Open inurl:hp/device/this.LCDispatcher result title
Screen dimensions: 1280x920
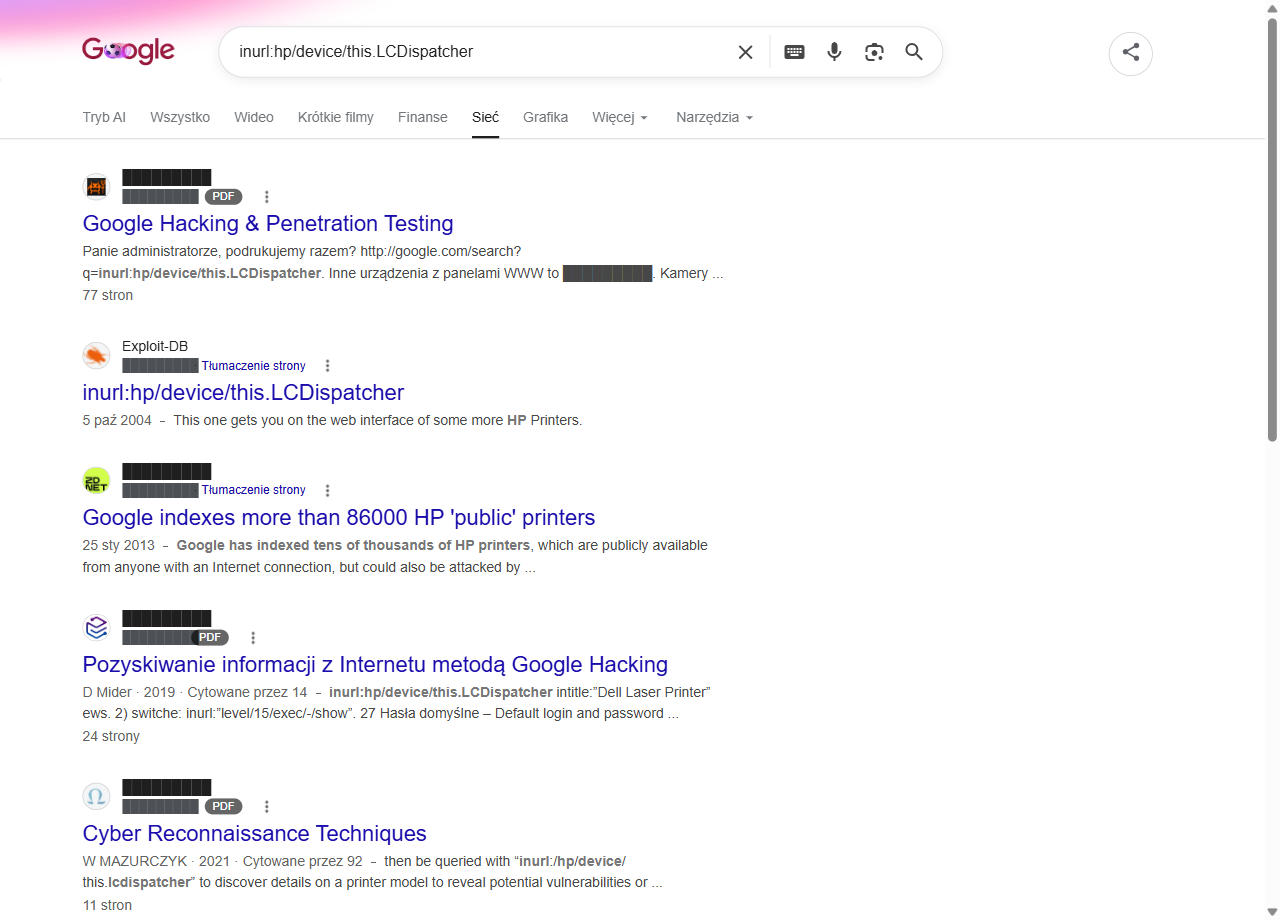243,393
